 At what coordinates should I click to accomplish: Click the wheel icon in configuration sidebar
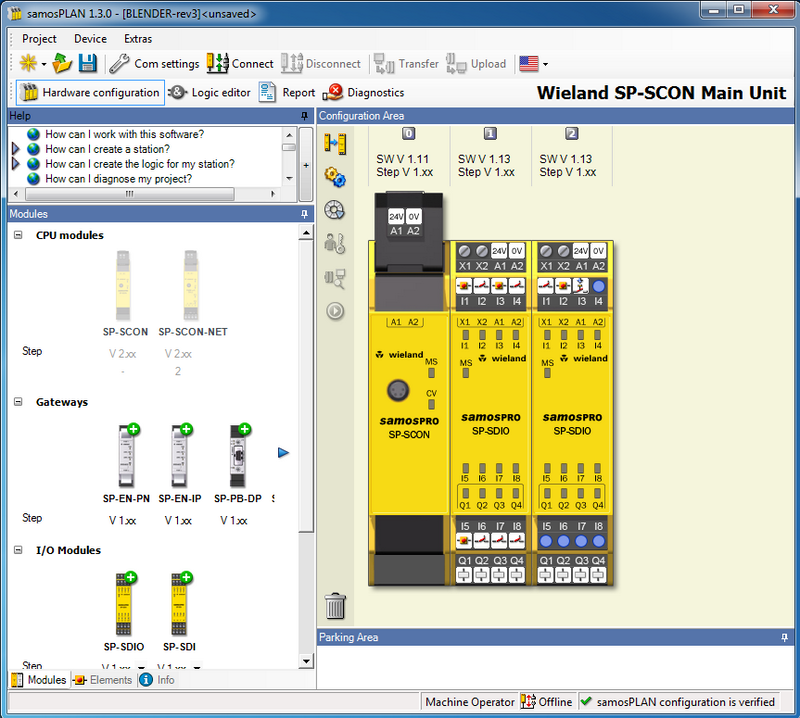335,210
